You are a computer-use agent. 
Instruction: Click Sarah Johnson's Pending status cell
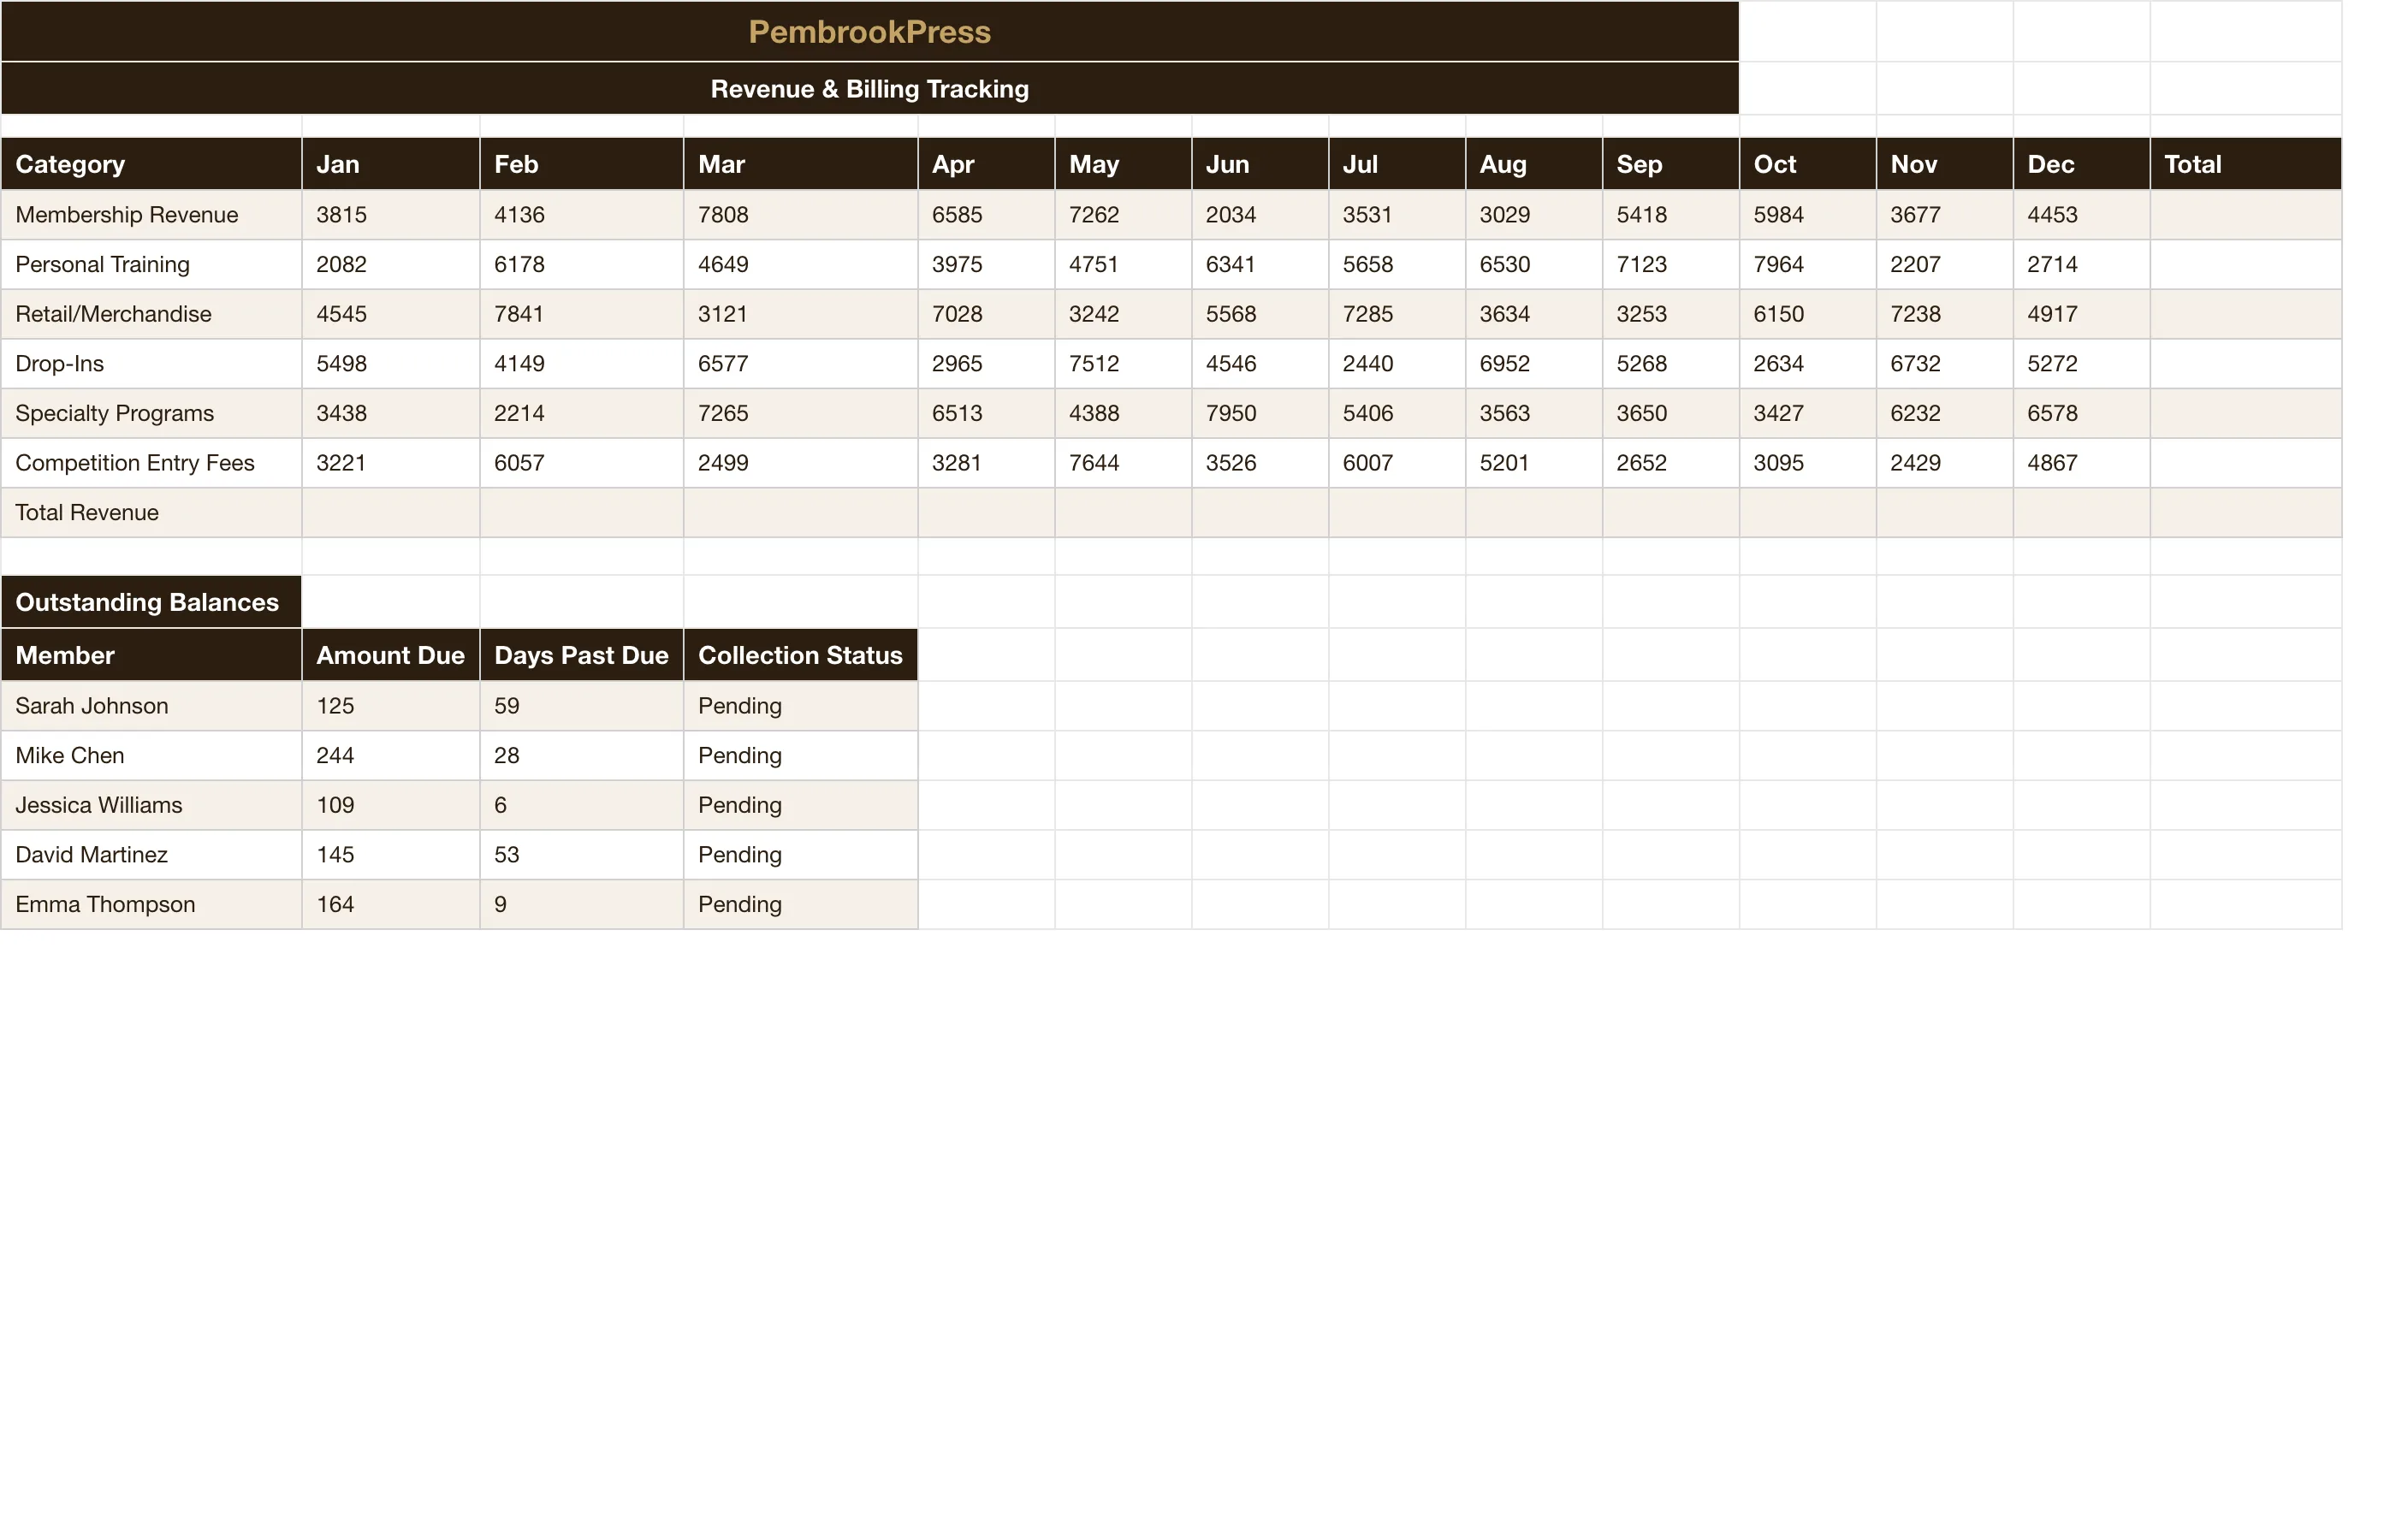[800, 706]
